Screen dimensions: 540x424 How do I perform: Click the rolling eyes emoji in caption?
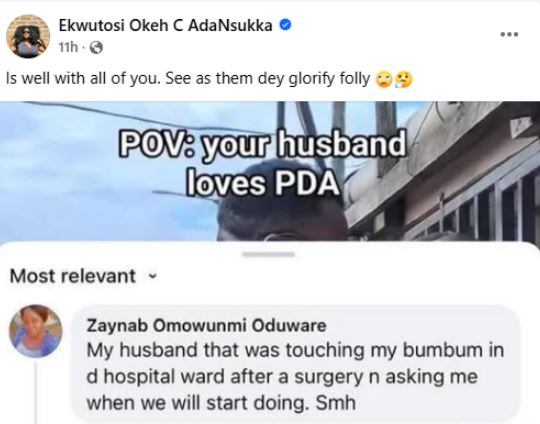point(383,80)
